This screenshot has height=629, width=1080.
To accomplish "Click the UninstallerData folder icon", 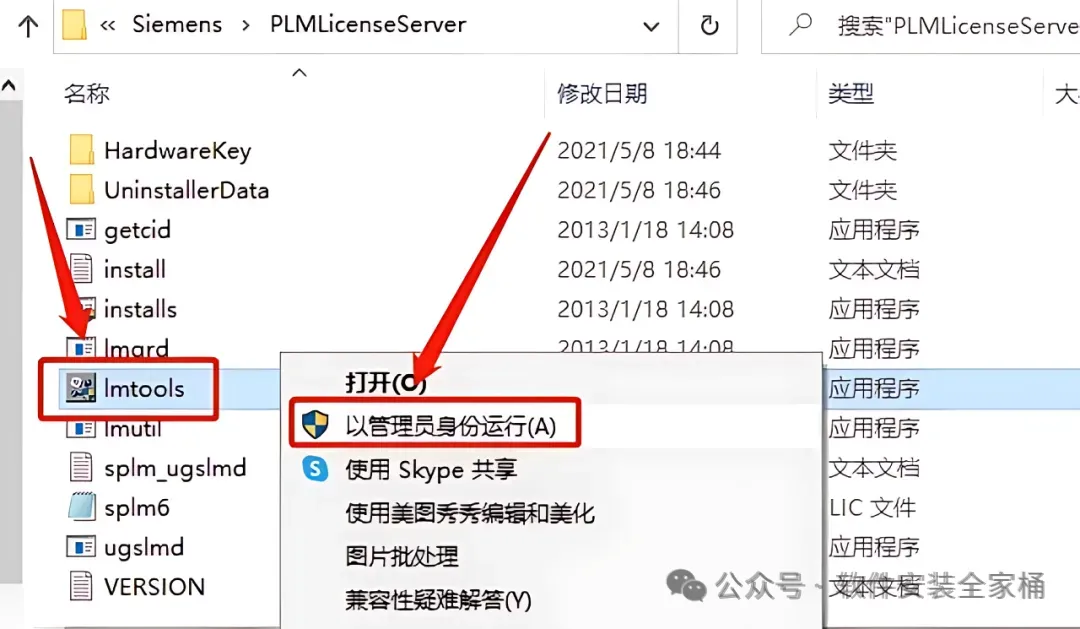I will pyautogui.click(x=81, y=189).
